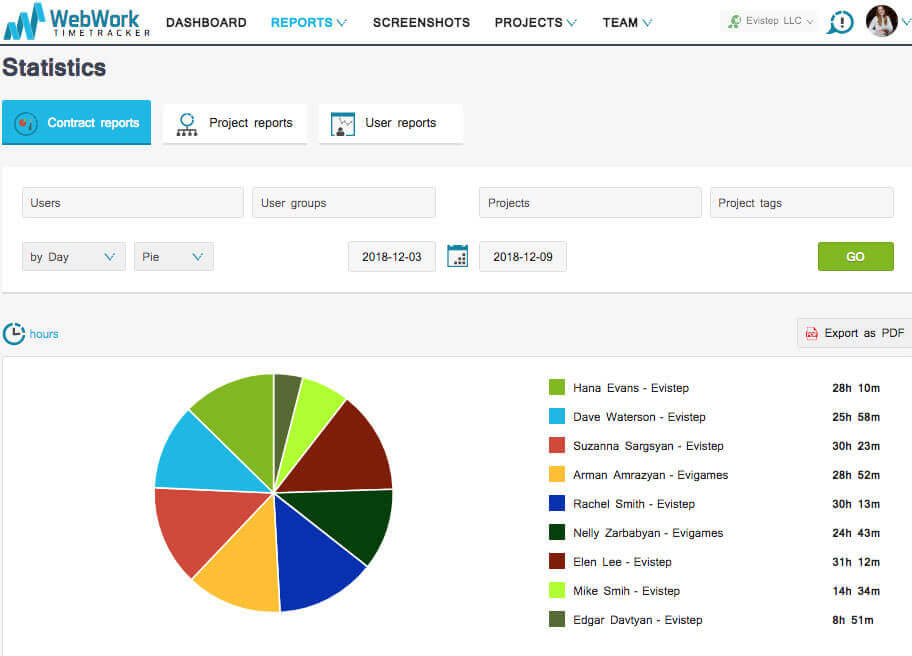Click the green GO button

856,256
